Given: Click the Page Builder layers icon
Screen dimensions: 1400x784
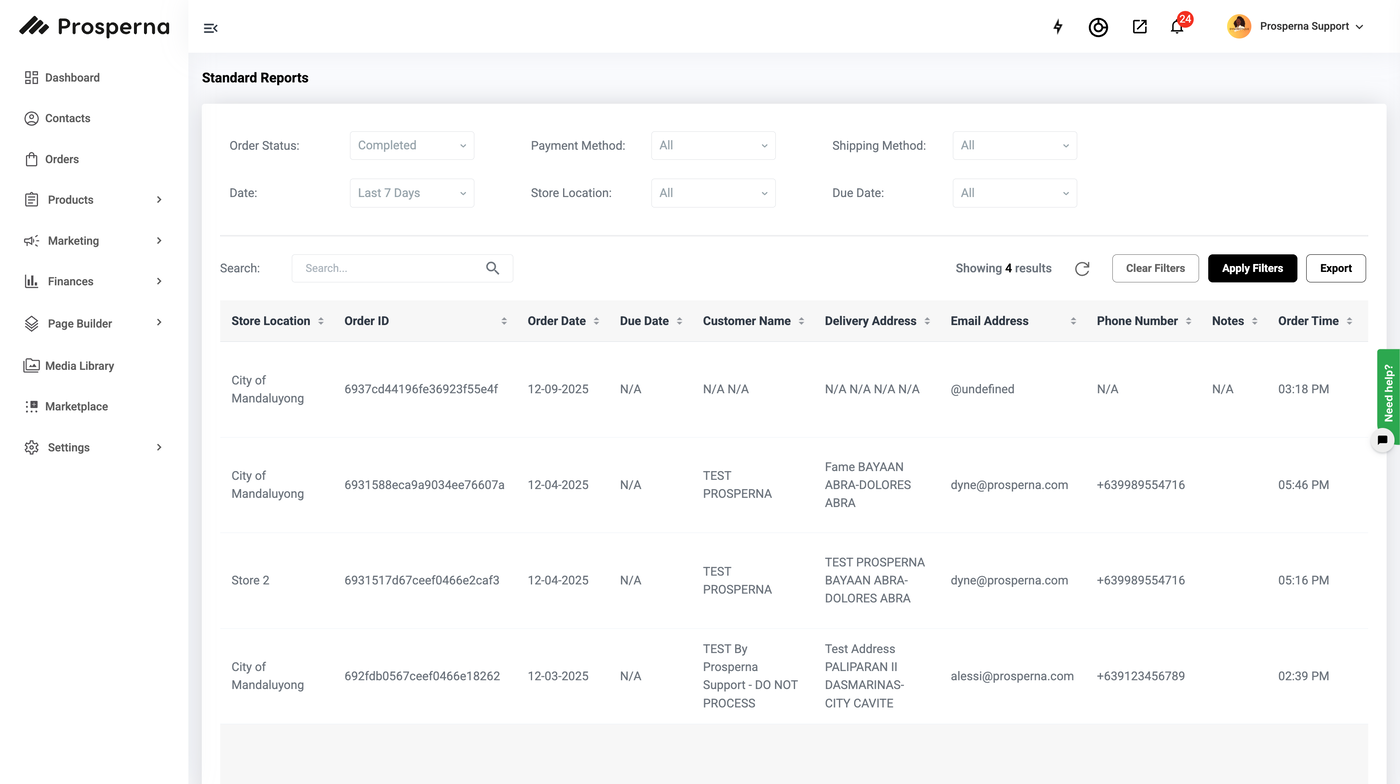Looking at the screenshot, I should [32, 324].
